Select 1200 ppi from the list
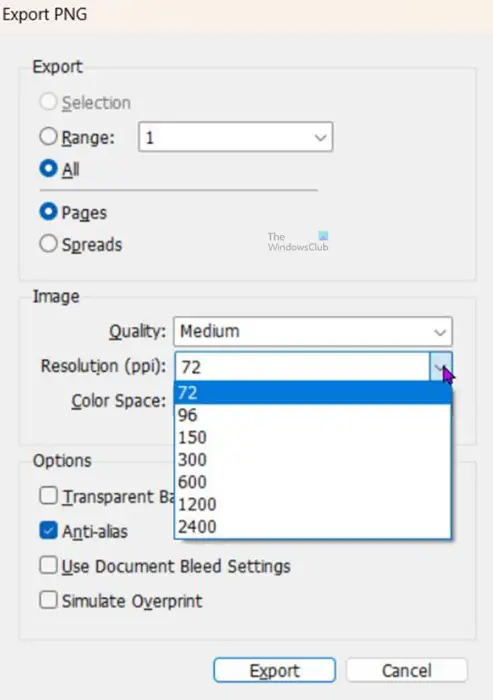The width and height of the screenshot is (493, 700). (x=313, y=504)
